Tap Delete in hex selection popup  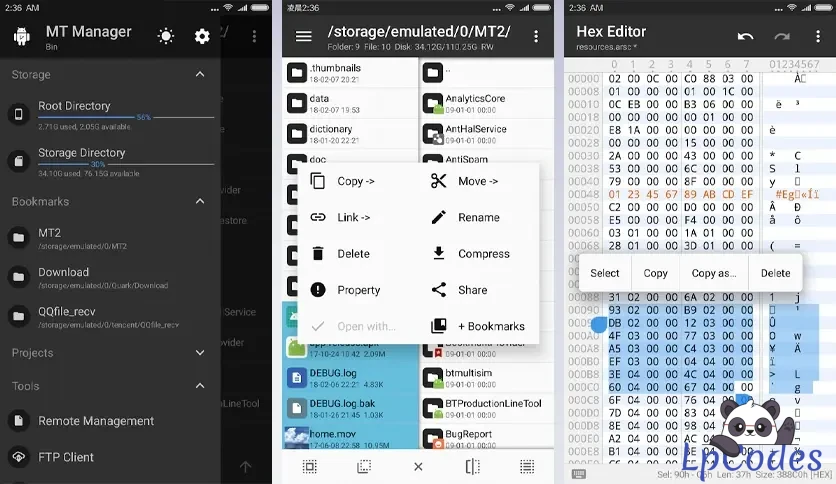coord(775,273)
